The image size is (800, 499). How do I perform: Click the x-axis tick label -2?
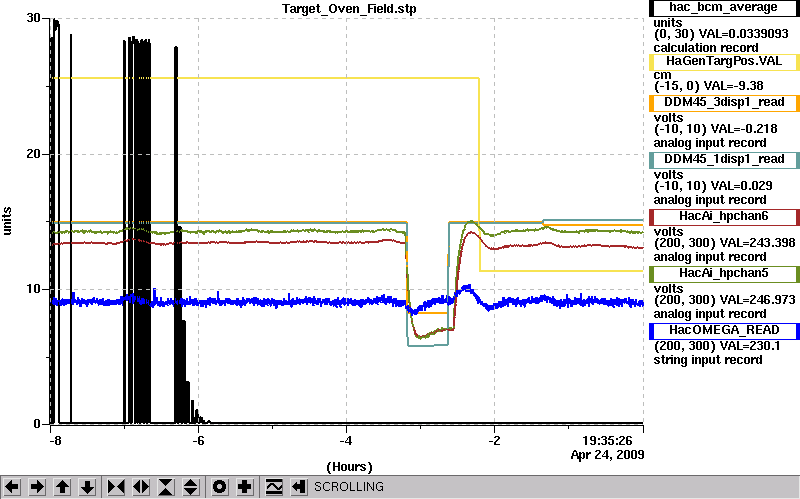pos(493,441)
